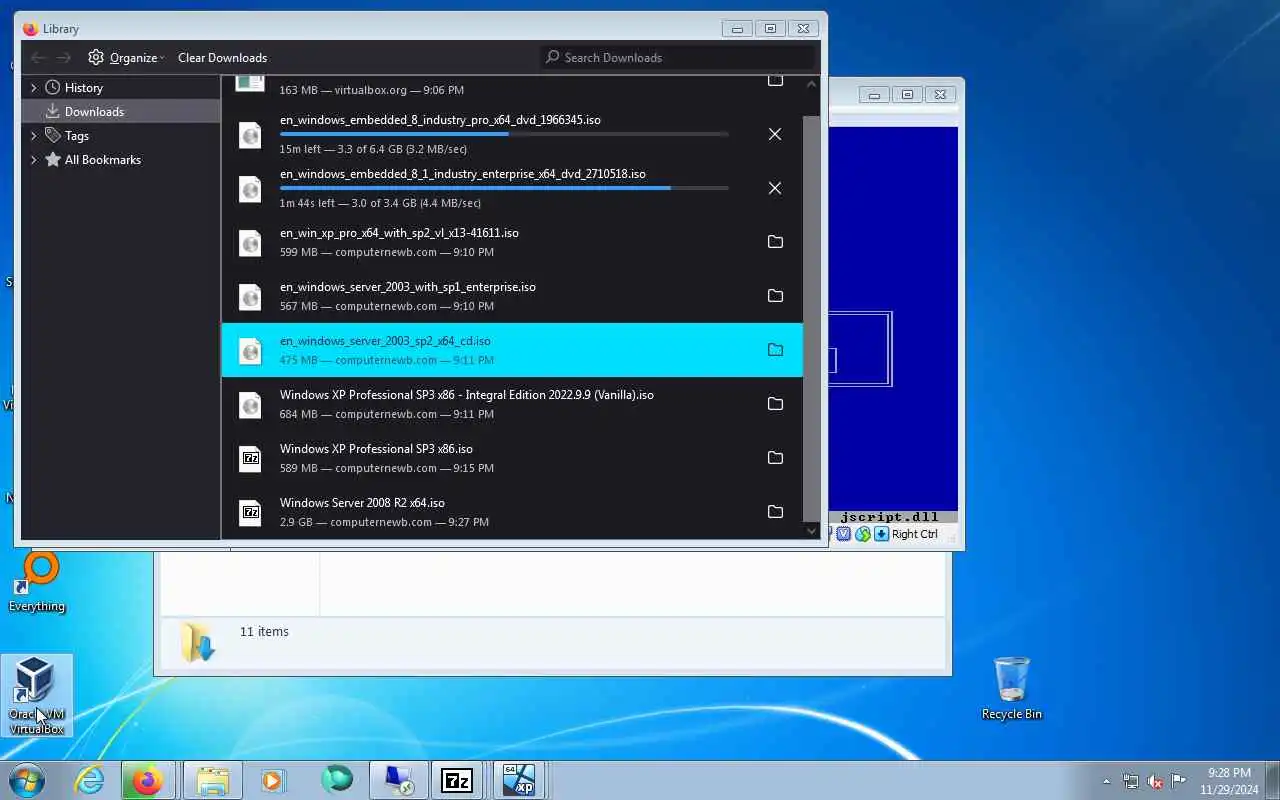Cancel the embedded_8_1_industry_enterprise ISO download
The image size is (1280, 800).
pos(775,188)
